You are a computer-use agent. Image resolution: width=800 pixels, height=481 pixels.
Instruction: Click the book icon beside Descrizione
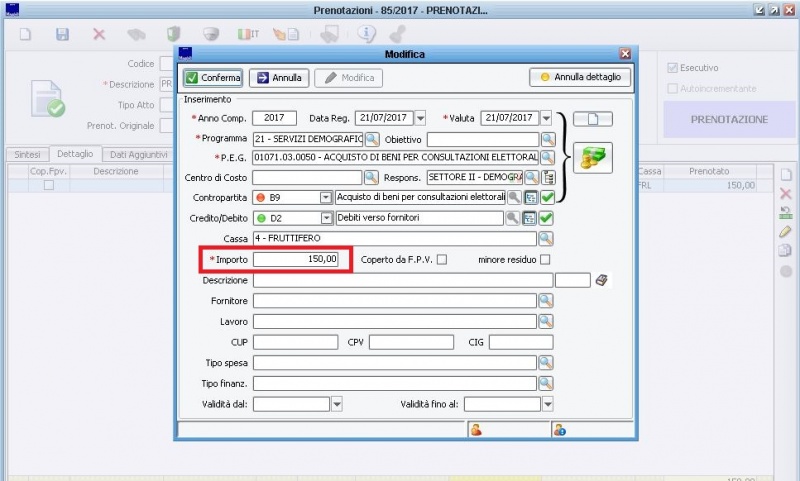coord(602,280)
